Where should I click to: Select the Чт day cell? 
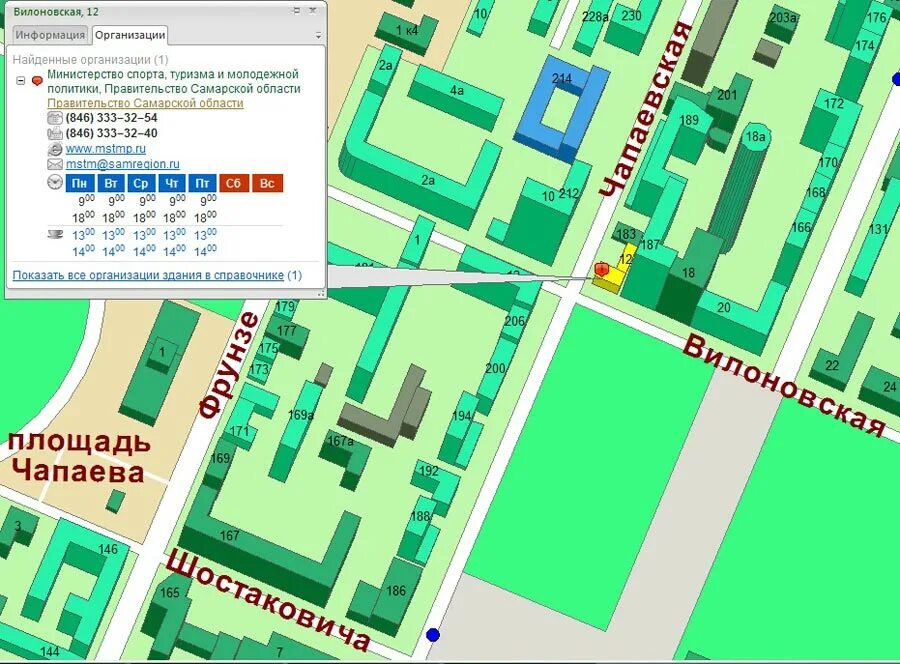172,183
